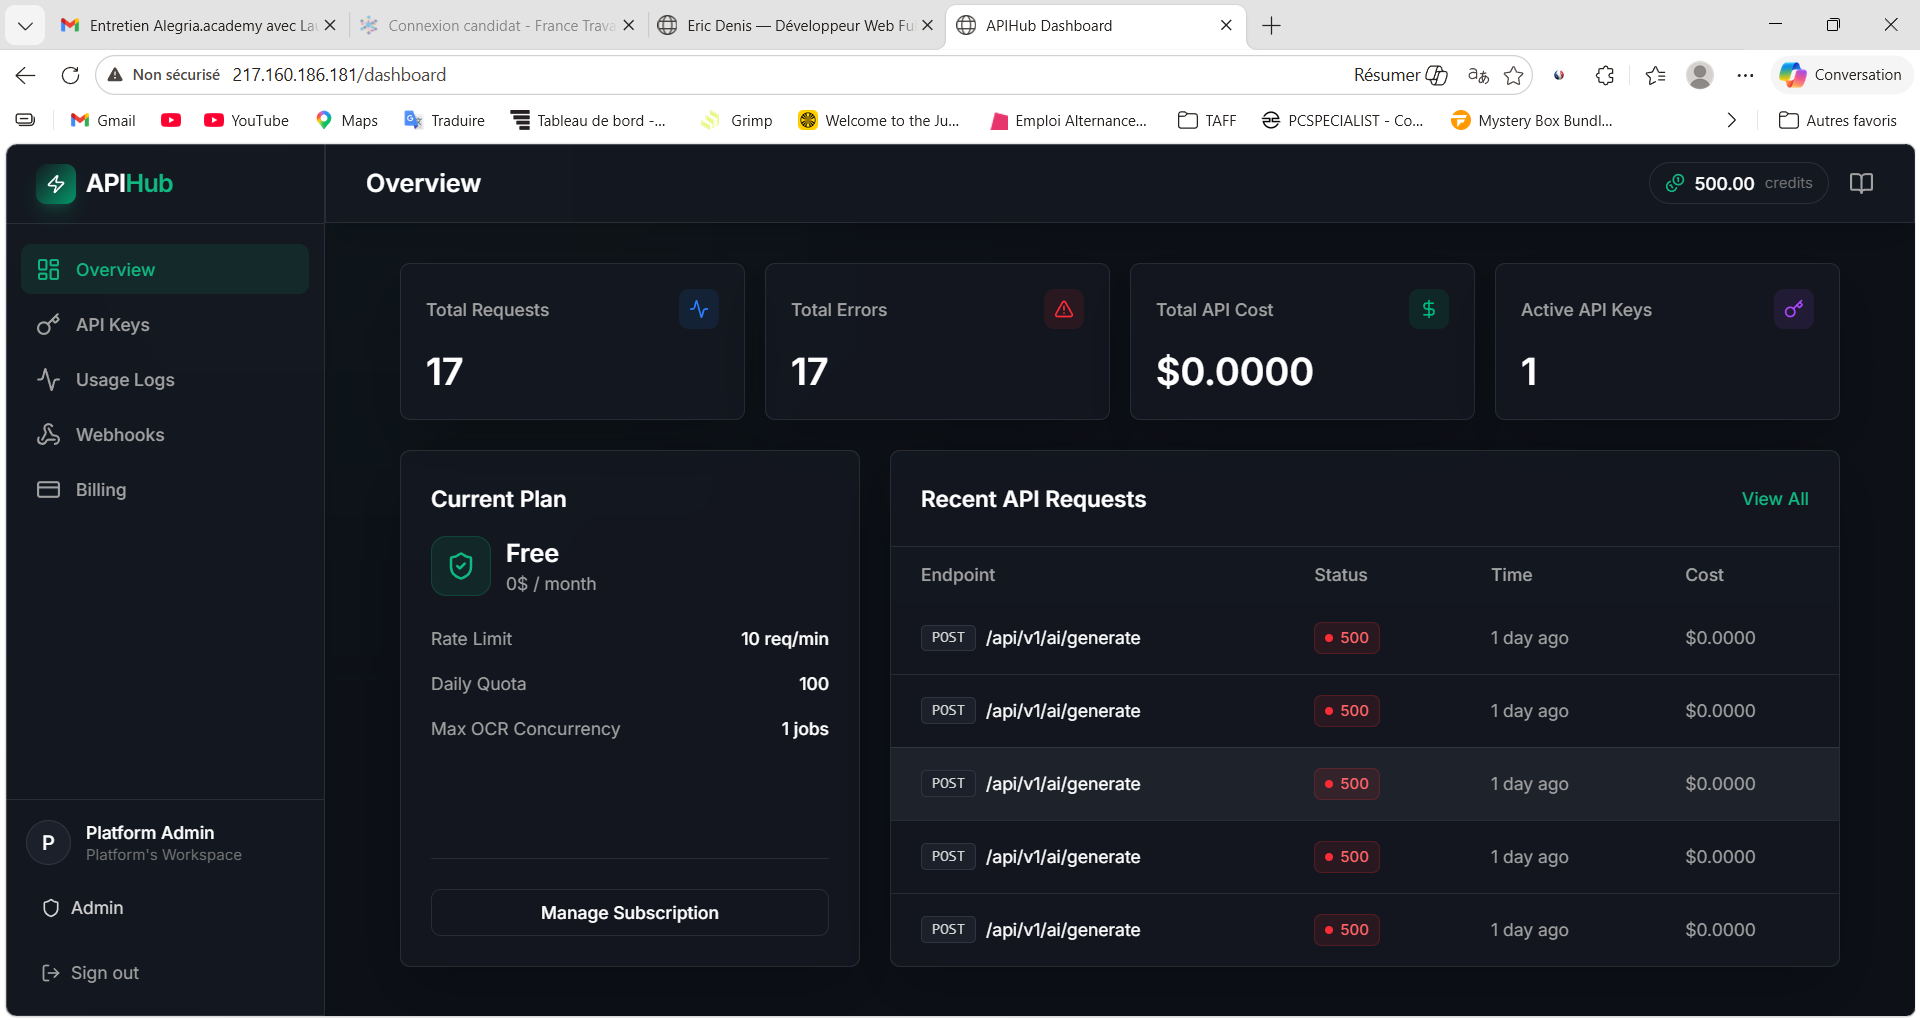Open the browser three-dot menu

(1745, 75)
